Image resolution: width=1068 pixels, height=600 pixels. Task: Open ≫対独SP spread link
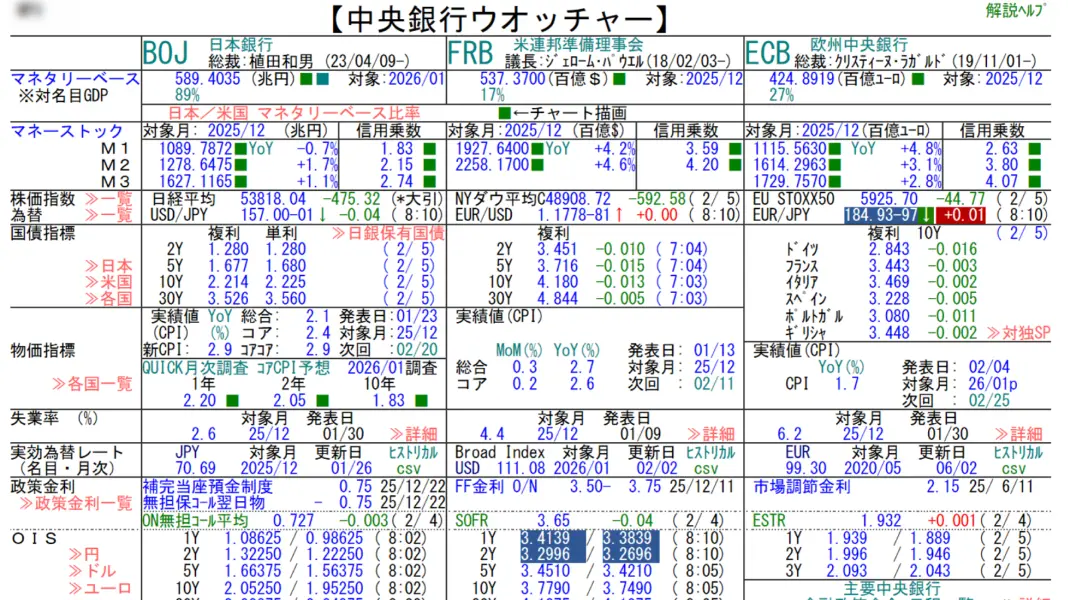[x=1018, y=333]
